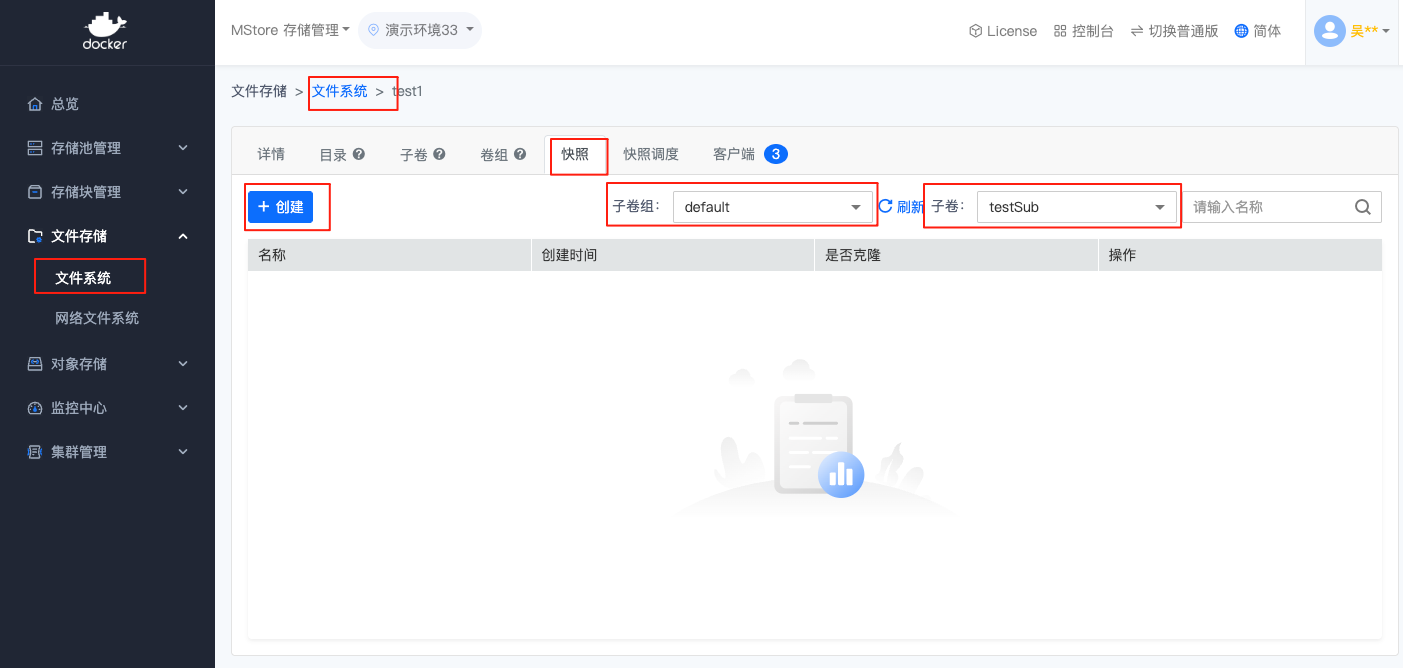Click the 监控中心 monitoring icon in the sidebar
Image resolution: width=1403 pixels, height=668 pixels.
coord(33,407)
